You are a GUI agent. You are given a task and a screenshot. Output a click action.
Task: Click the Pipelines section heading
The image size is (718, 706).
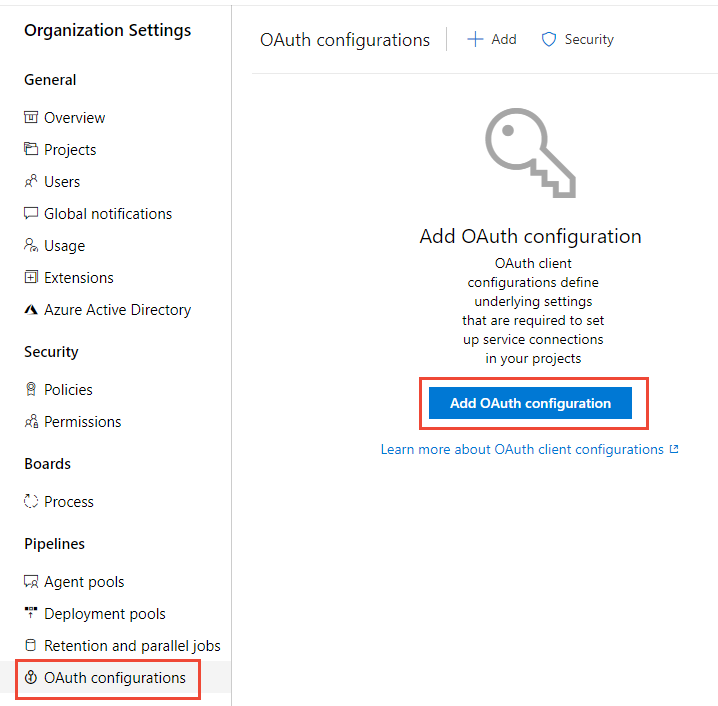click(54, 544)
